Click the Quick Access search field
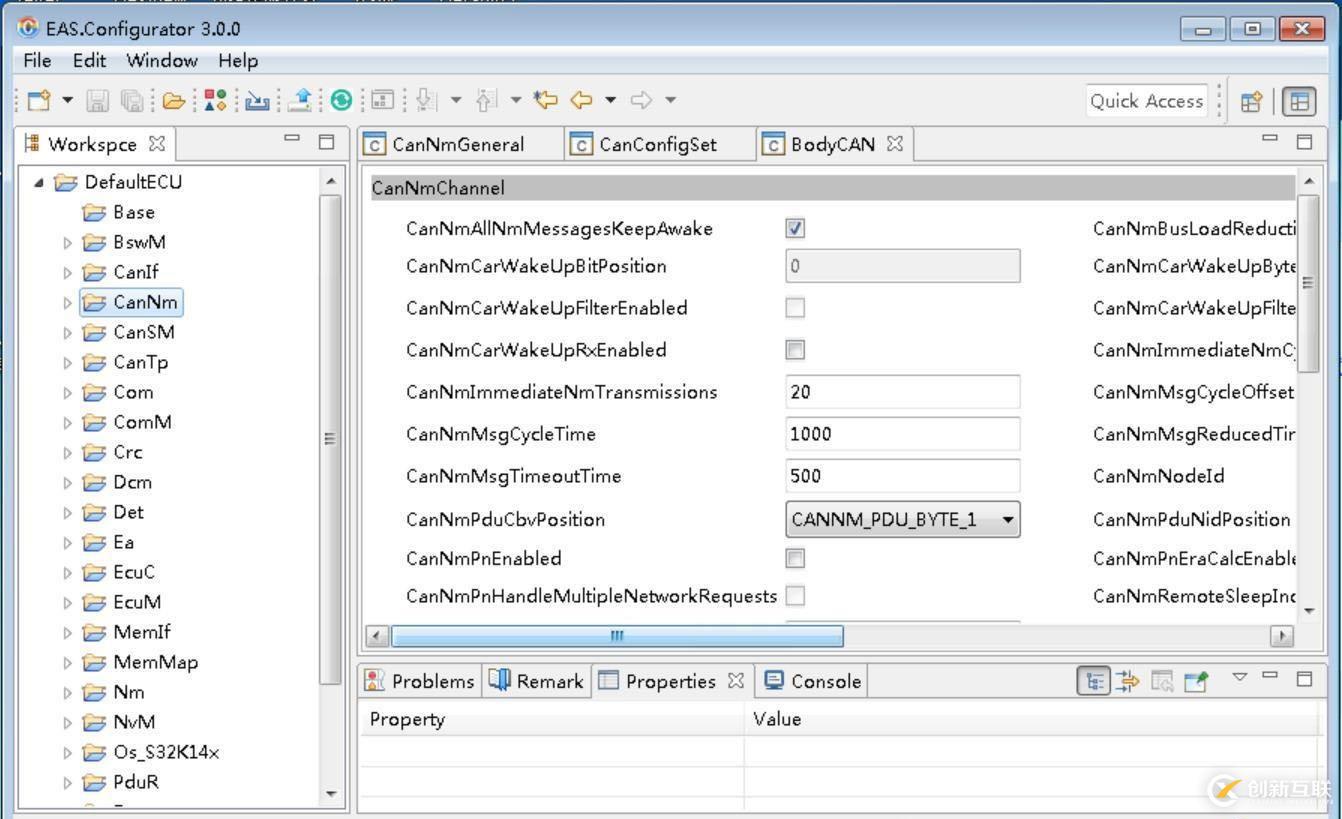This screenshot has height=819, width=1342. (1147, 101)
